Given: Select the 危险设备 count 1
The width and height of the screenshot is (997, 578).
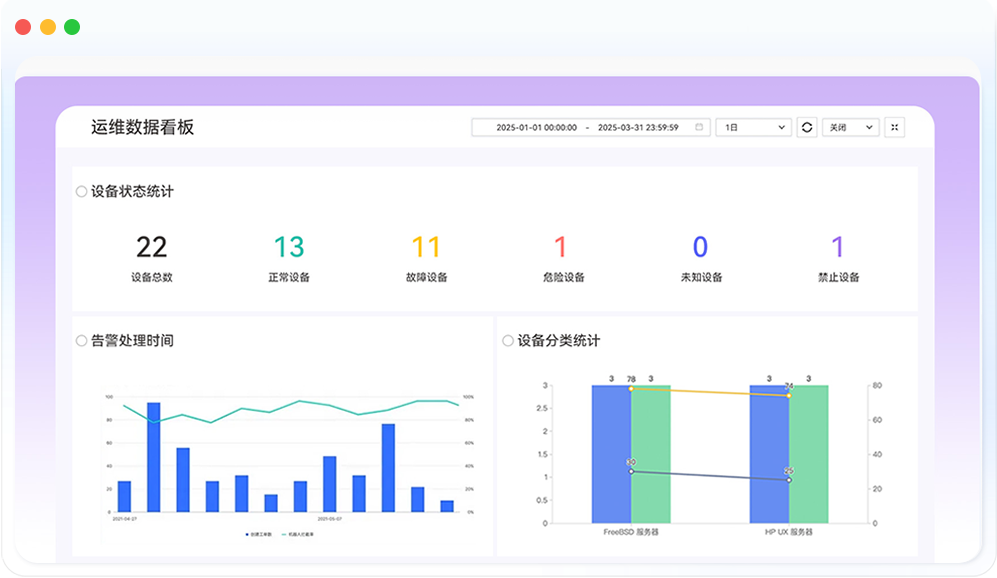Looking at the screenshot, I should [560, 247].
